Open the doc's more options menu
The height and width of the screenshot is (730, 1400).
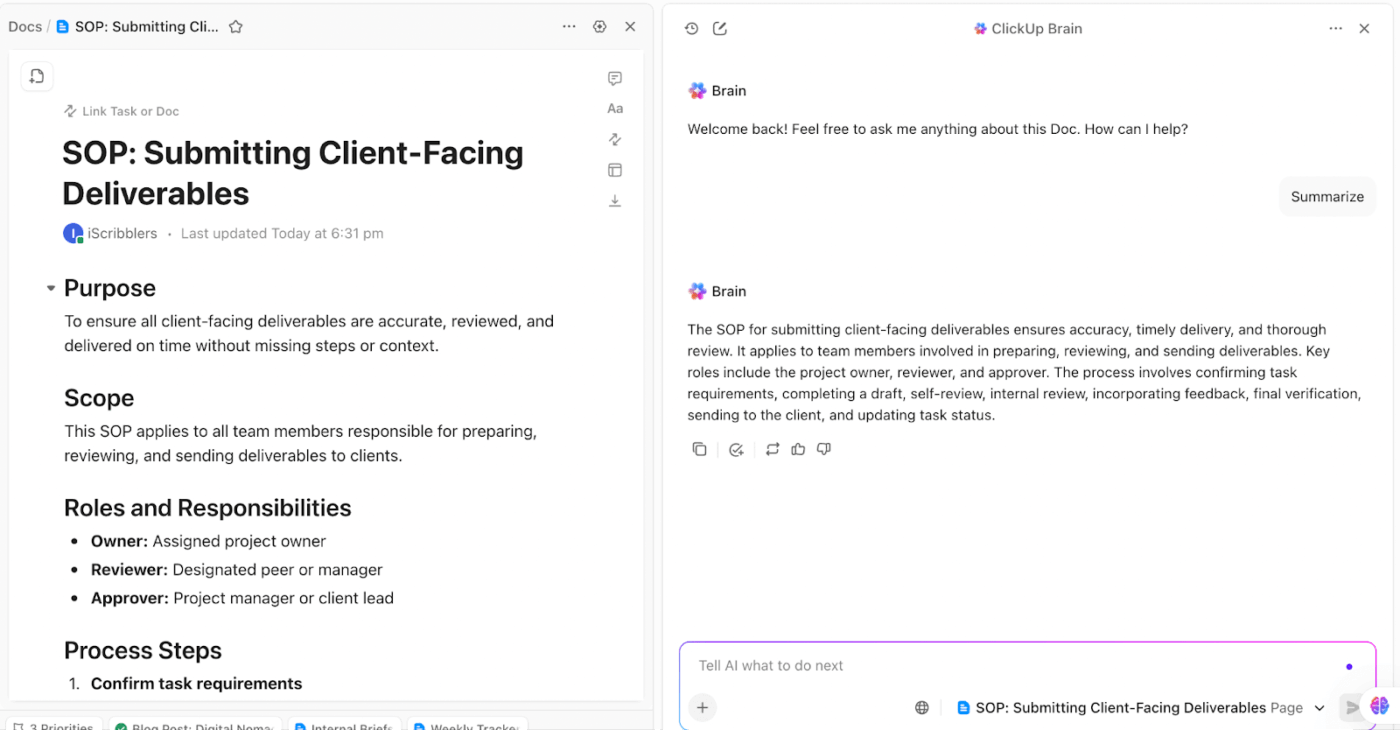point(569,26)
